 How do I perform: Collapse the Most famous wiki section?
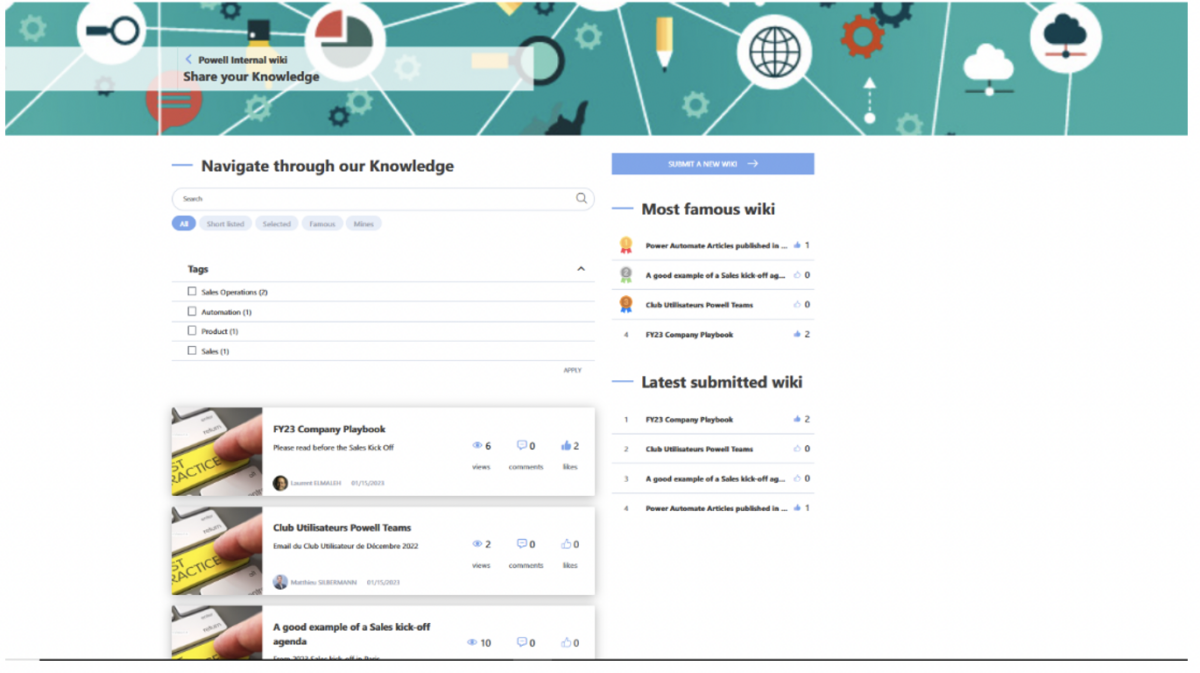pos(712,209)
